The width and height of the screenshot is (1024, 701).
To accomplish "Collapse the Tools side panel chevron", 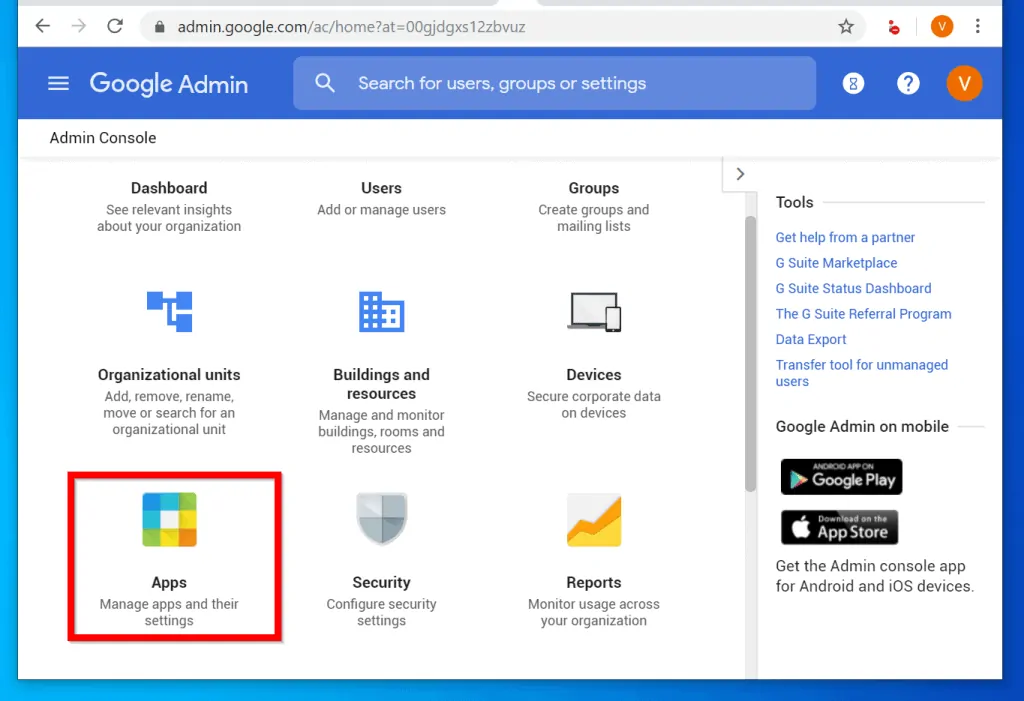I will point(739,173).
